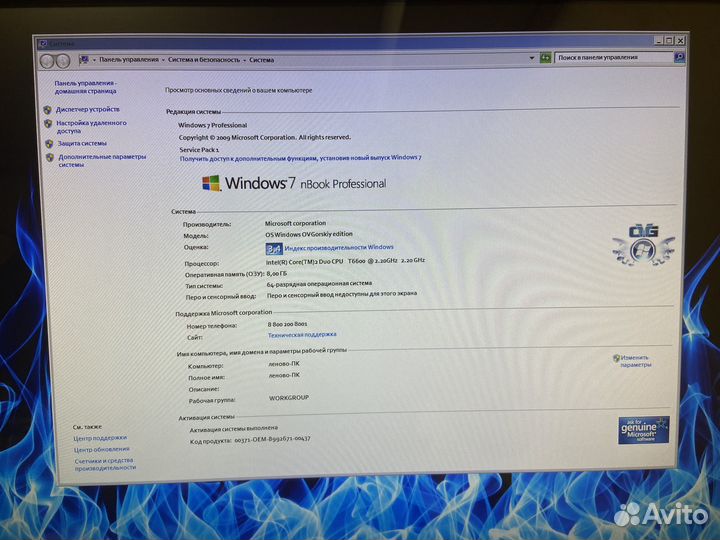The height and width of the screenshot is (540, 720).
Task: Open the Техническая поддержка website link
Action: (x=302, y=335)
